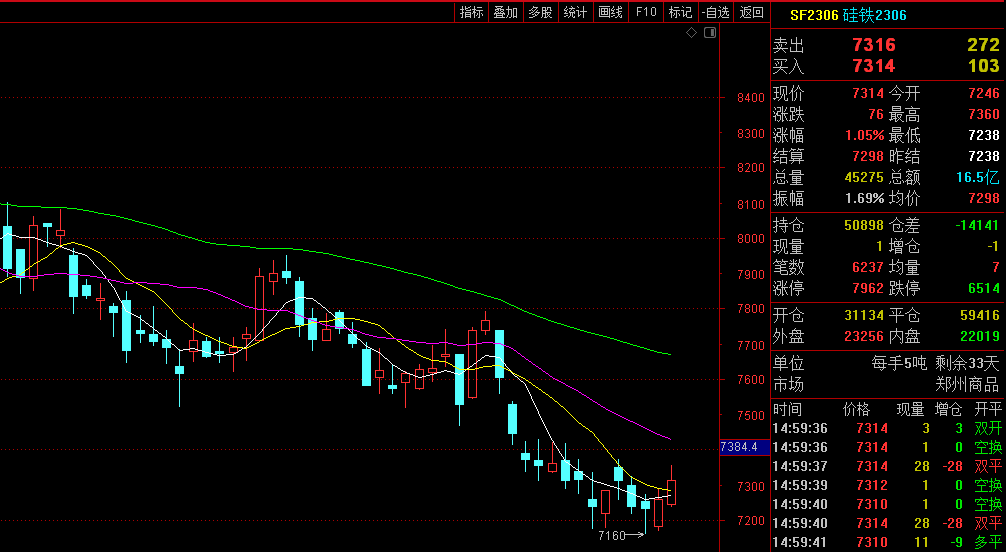Screen dimensions: 1006x552
Task: Click the 标记 mark button
Action: point(680,12)
